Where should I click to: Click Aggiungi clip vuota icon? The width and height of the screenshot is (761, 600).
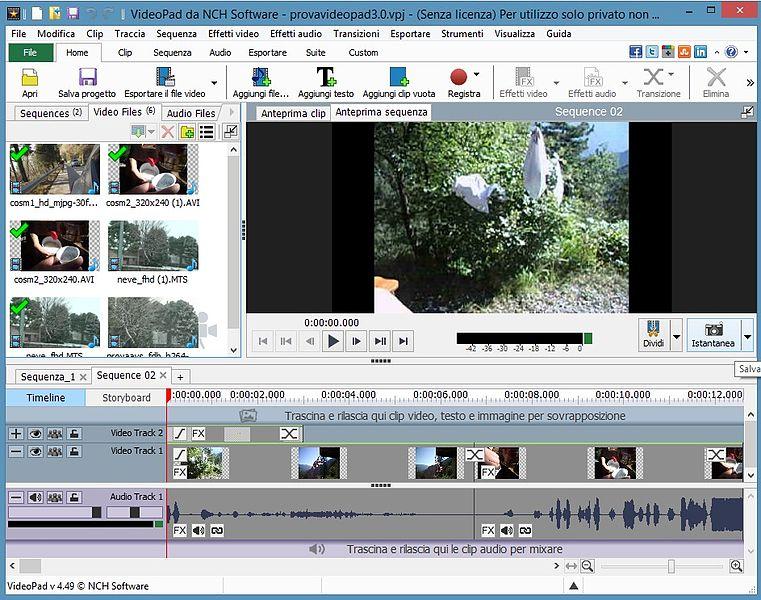(x=398, y=78)
